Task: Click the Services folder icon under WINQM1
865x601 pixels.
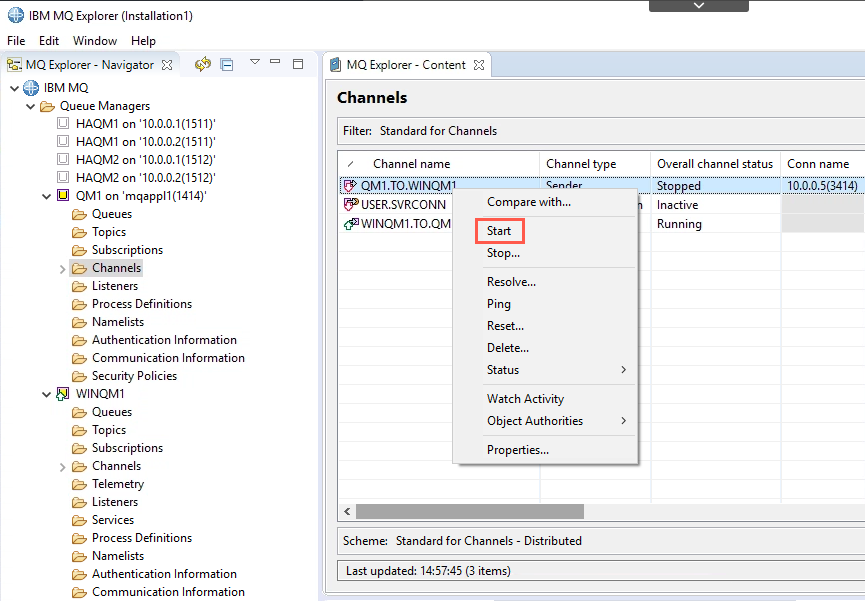Action: pyautogui.click(x=79, y=520)
